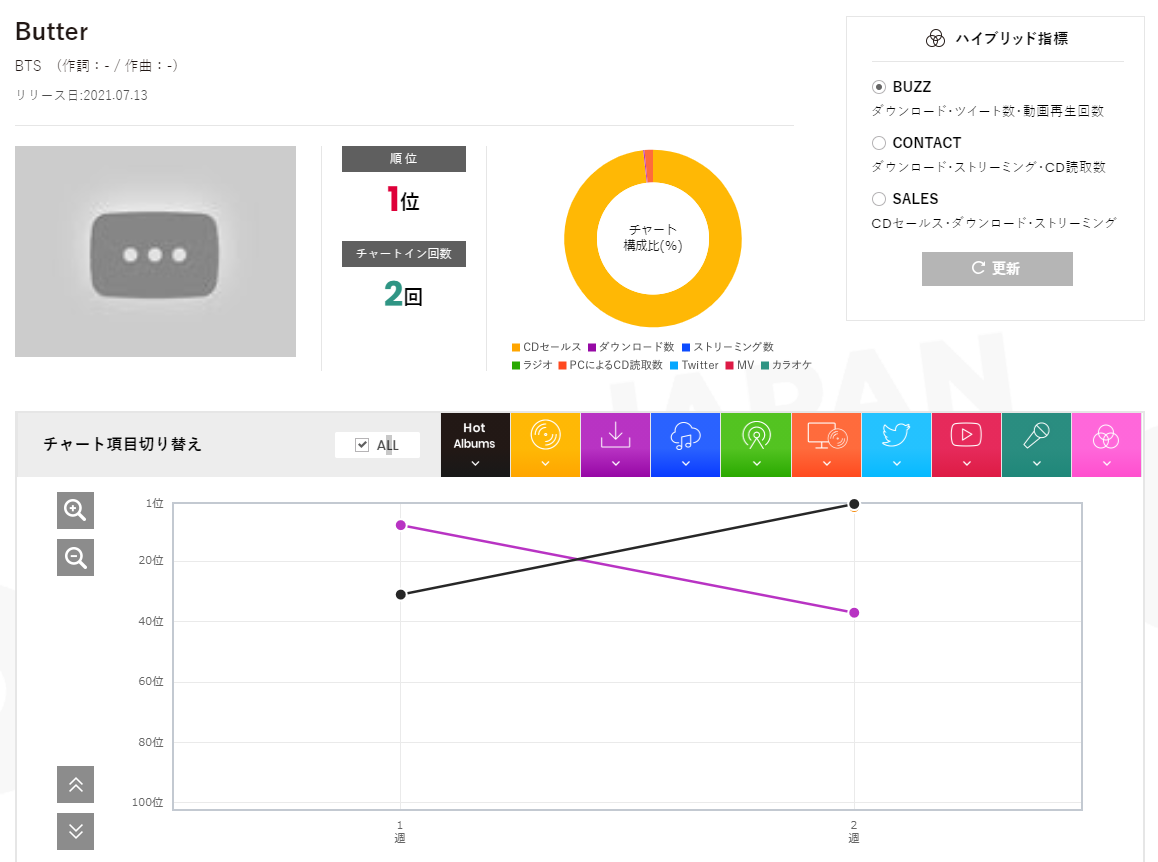1158x862 pixels.
Task: Click the purple data point at week 1
Action: (x=400, y=525)
